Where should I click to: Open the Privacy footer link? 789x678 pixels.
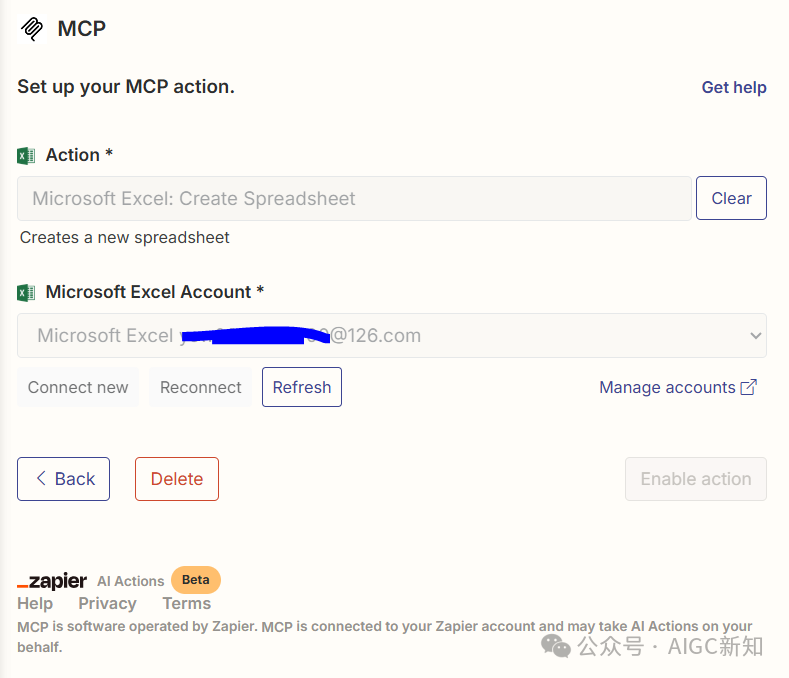(107, 603)
